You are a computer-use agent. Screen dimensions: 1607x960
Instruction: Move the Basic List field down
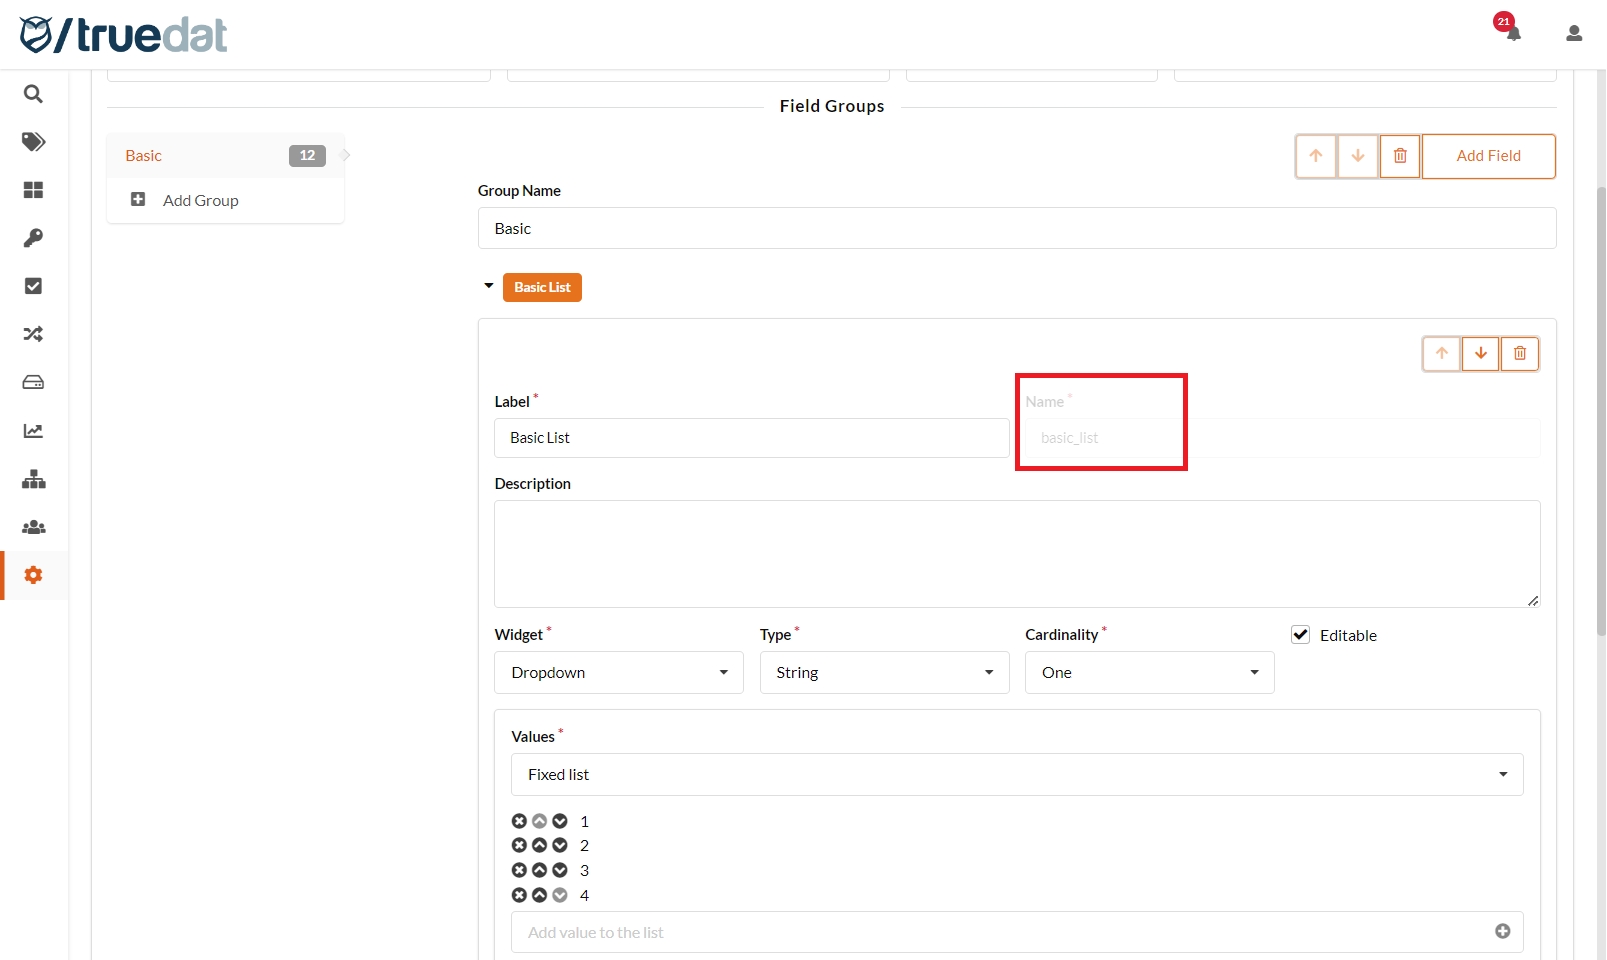[1480, 354]
